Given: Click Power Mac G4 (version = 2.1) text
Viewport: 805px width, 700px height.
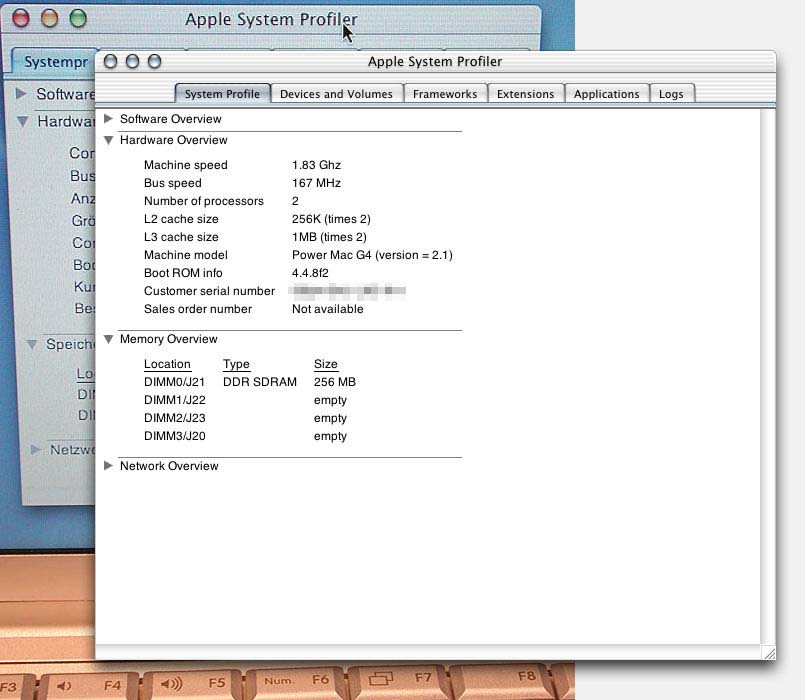Looking at the screenshot, I should coord(372,255).
